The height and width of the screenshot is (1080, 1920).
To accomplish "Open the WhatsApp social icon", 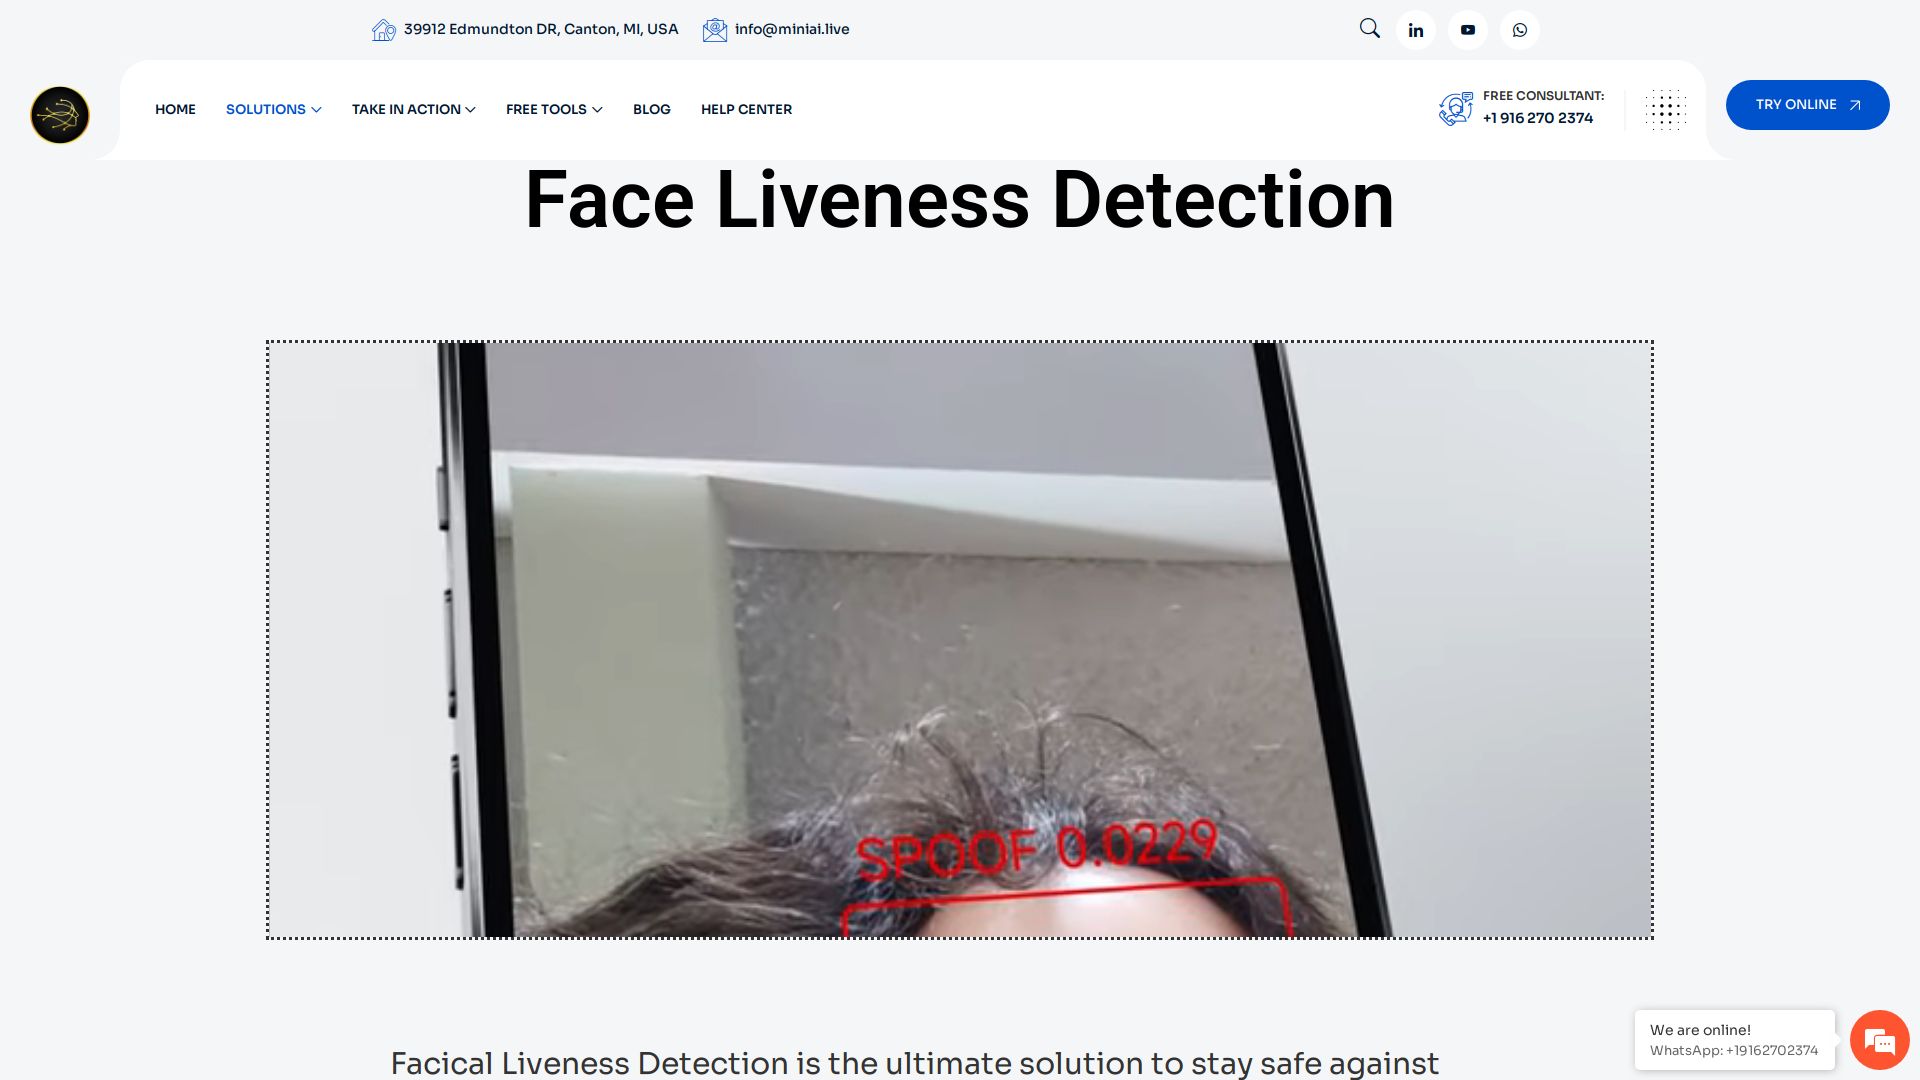I will click(1519, 30).
